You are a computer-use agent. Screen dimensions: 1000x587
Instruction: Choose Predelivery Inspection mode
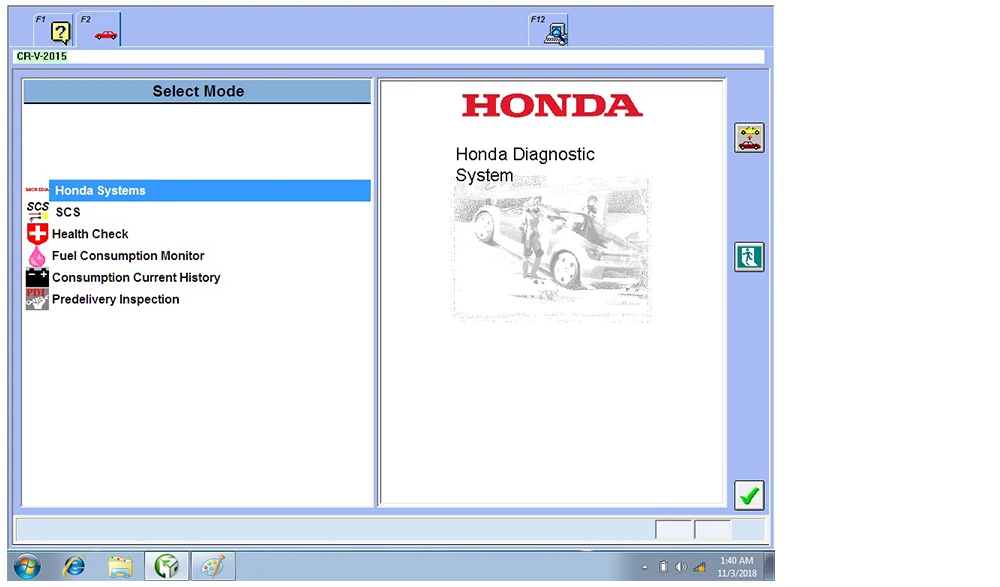(x=115, y=299)
